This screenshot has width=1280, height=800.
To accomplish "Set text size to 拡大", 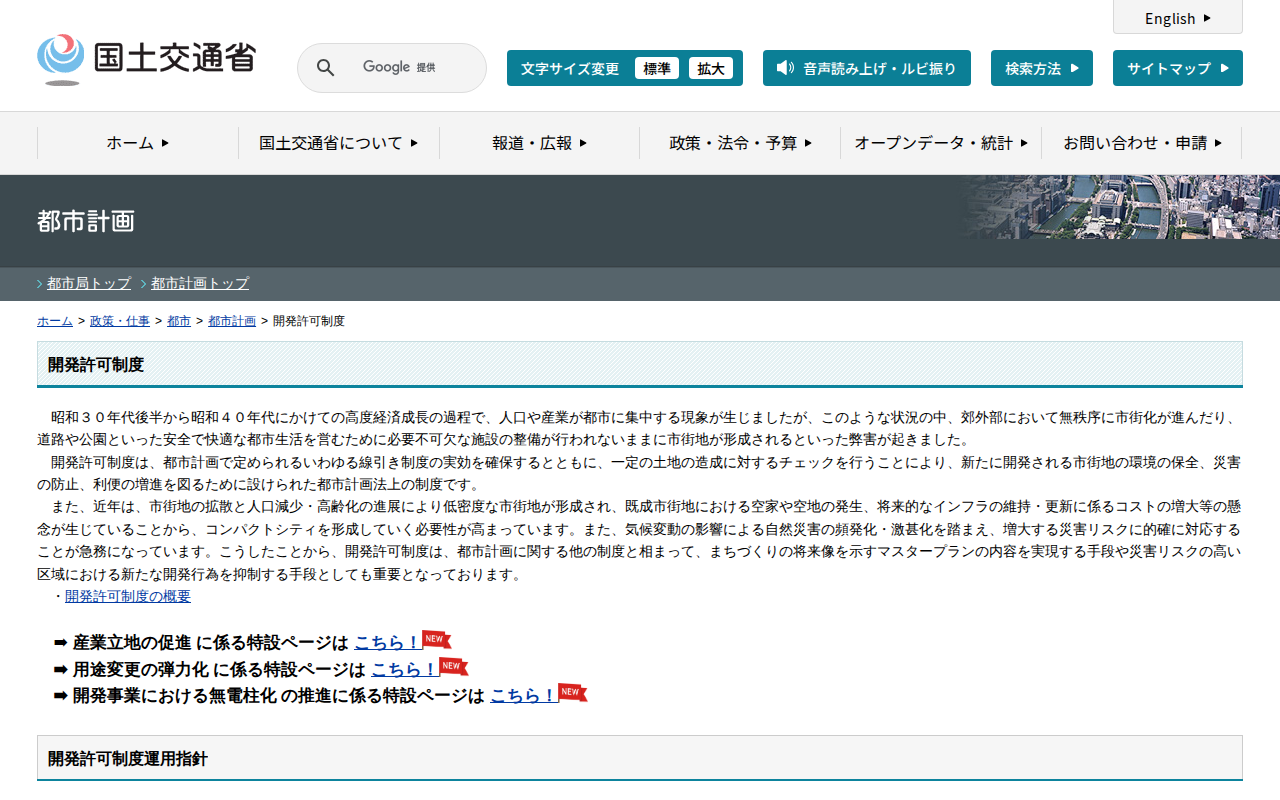I will [x=711, y=68].
